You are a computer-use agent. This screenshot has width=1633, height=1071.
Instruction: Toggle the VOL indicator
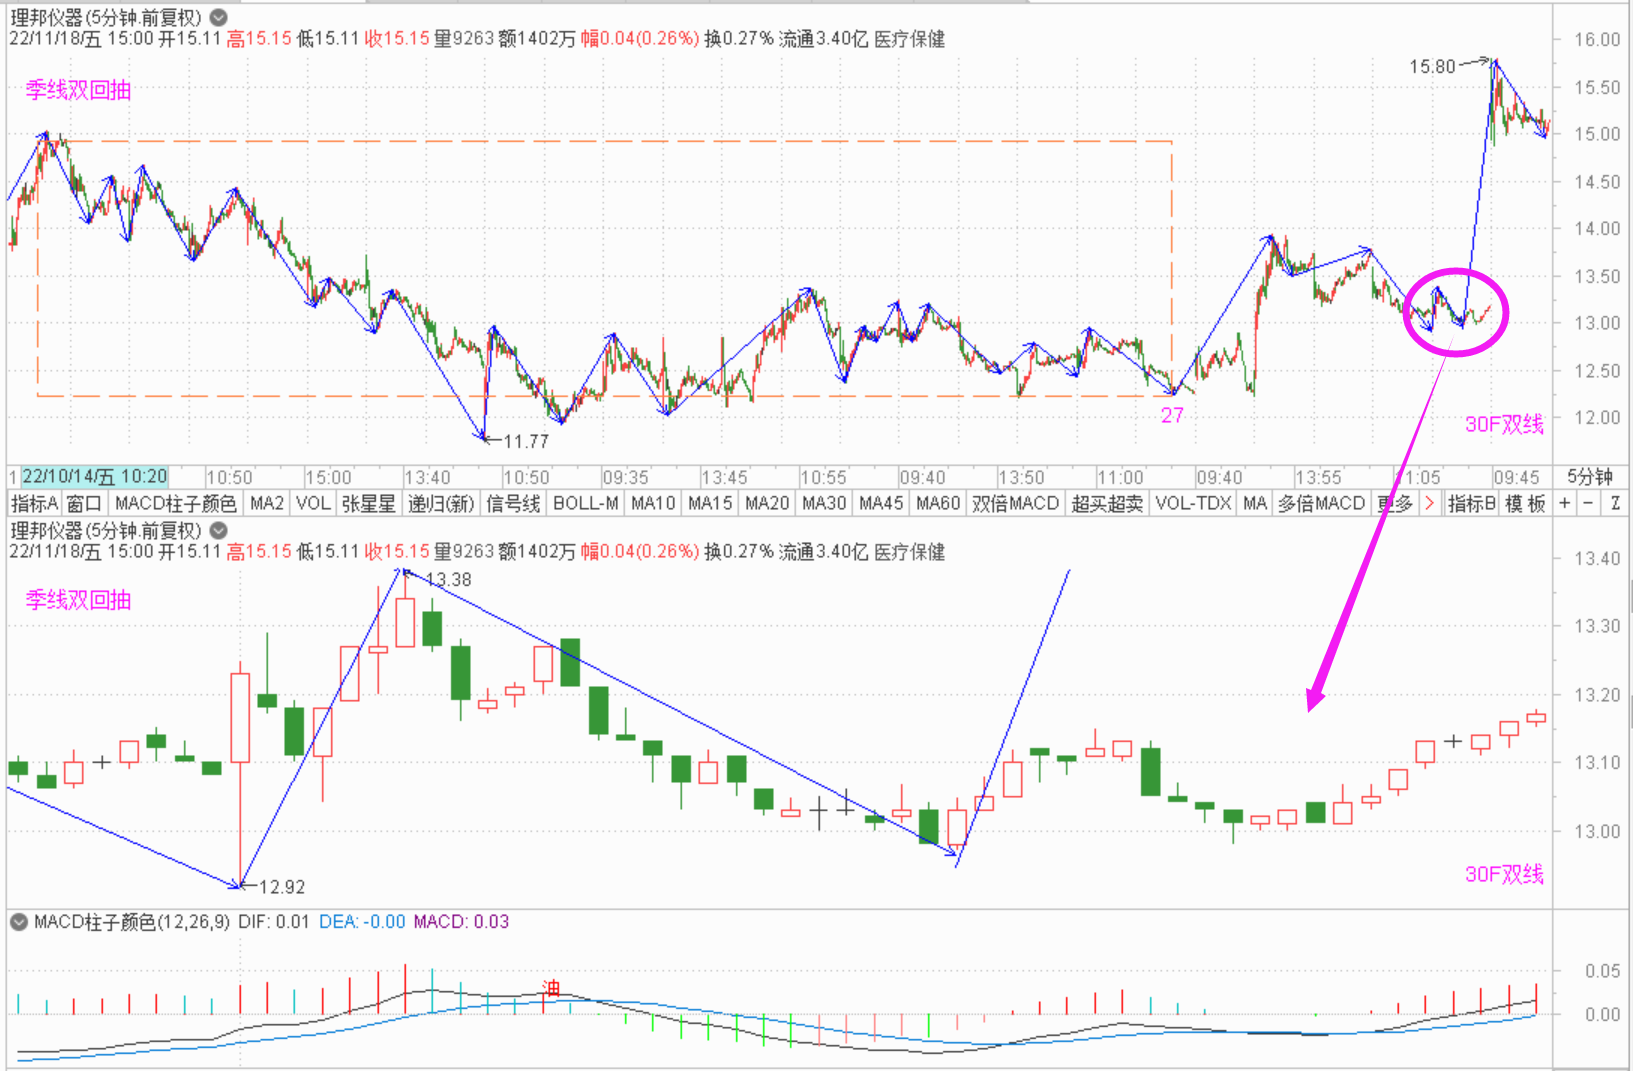point(313,503)
